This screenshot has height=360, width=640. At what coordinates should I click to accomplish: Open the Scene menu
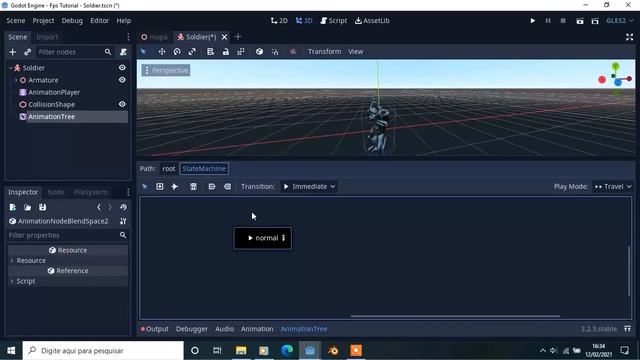point(16,20)
